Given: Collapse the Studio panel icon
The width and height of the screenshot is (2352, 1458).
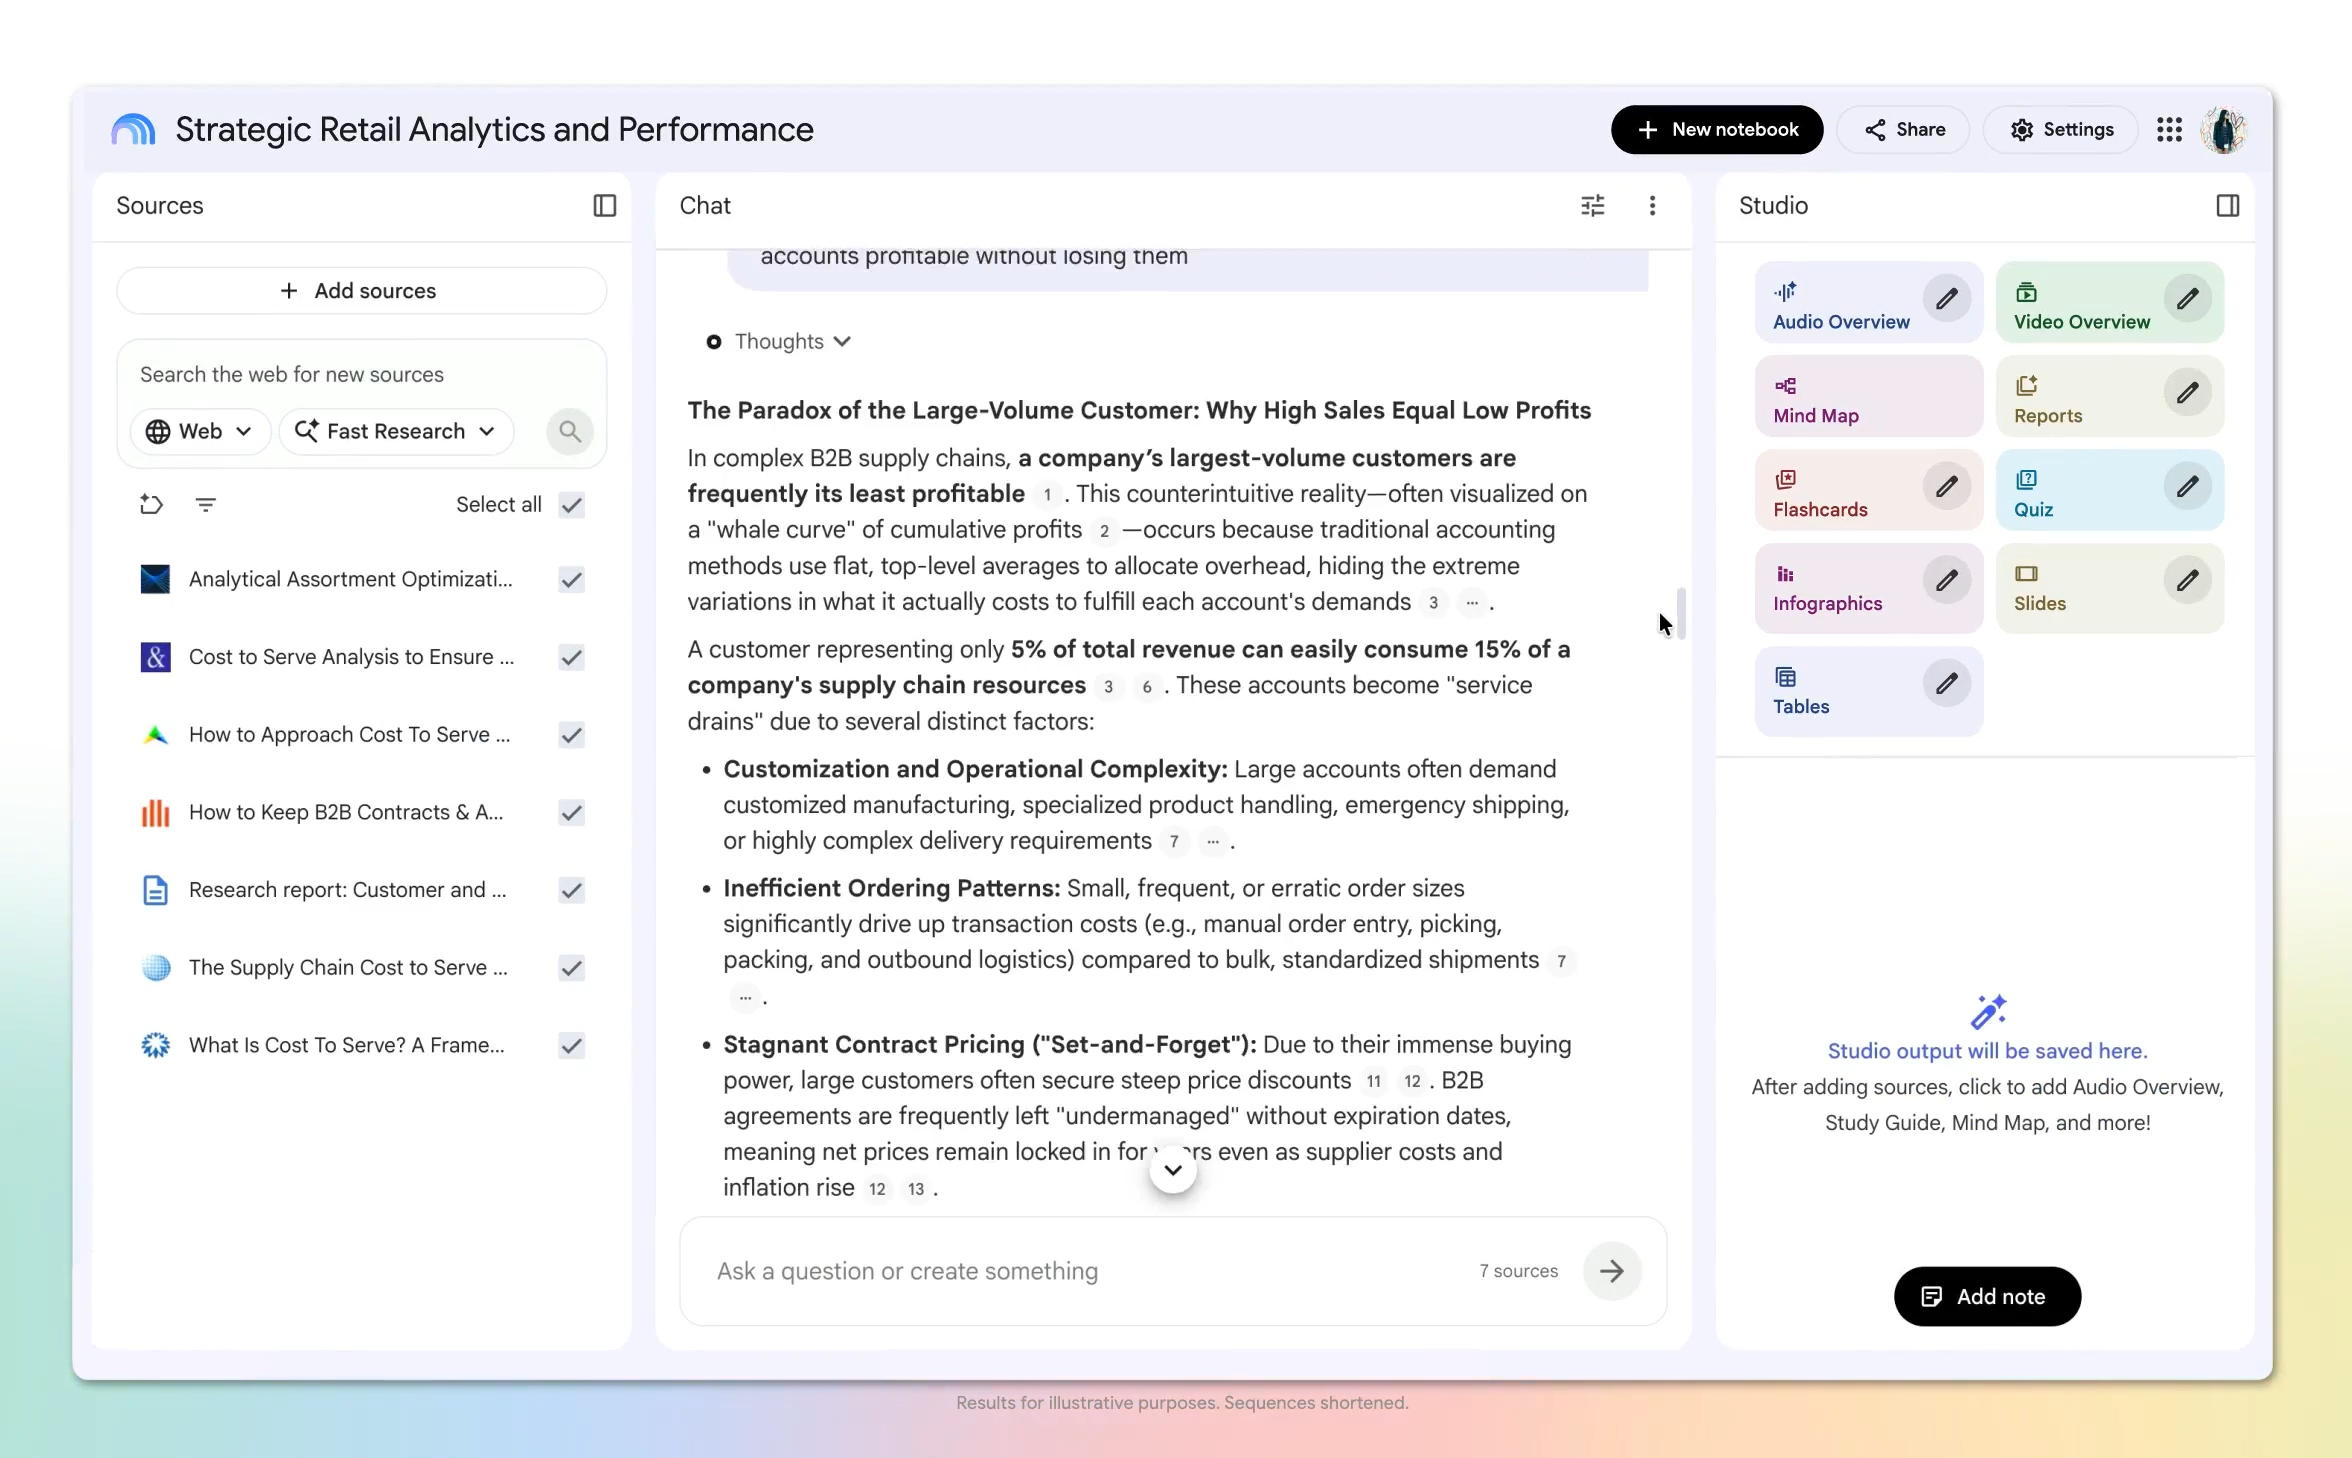Looking at the screenshot, I should point(2227,206).
